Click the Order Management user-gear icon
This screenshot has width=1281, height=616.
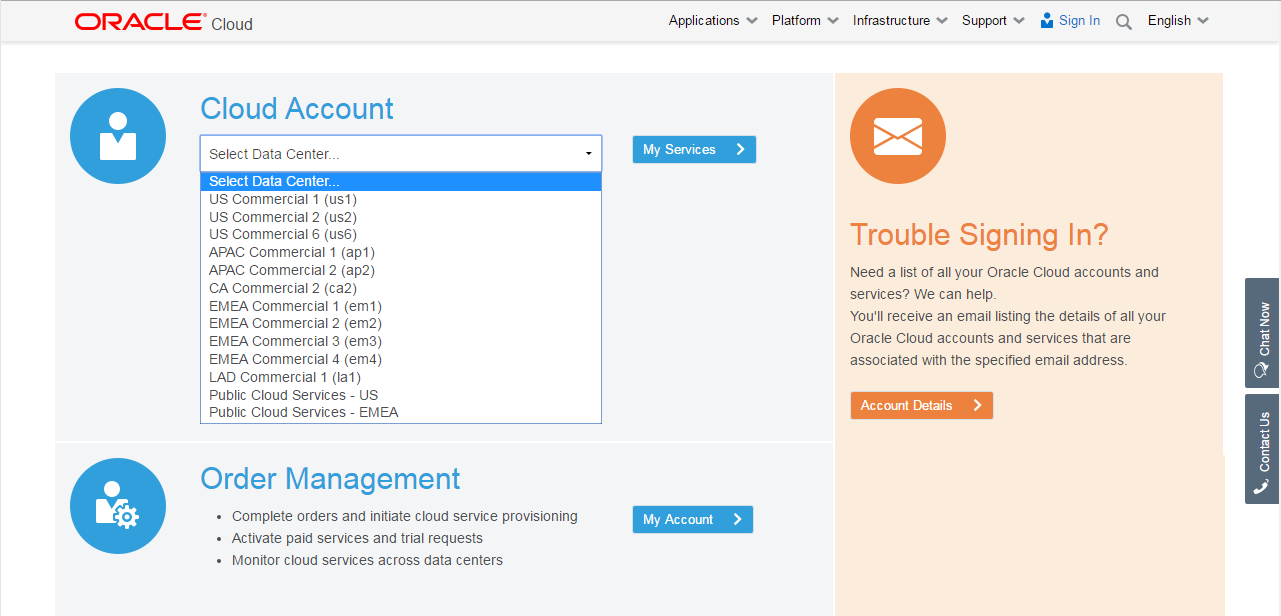click(118, 506)
